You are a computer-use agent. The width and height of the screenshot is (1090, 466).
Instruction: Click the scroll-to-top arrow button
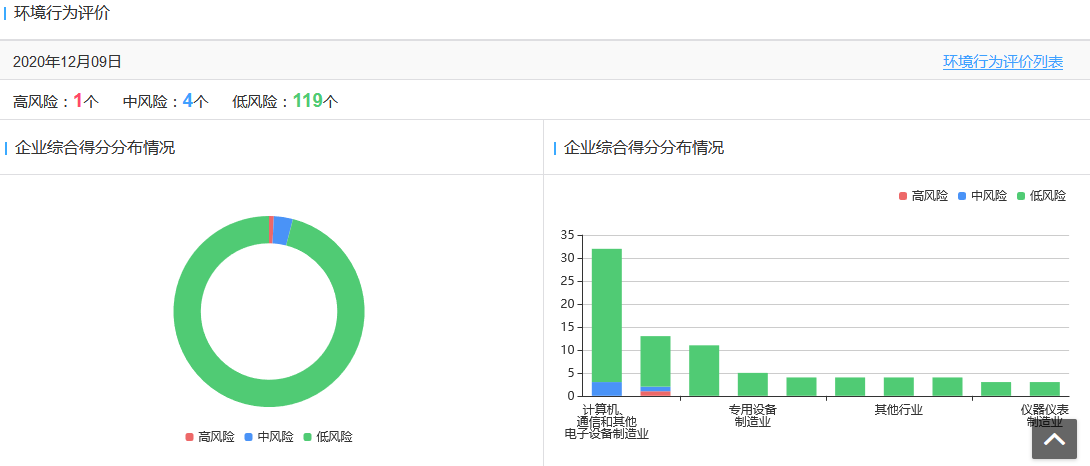point(1054,439)
